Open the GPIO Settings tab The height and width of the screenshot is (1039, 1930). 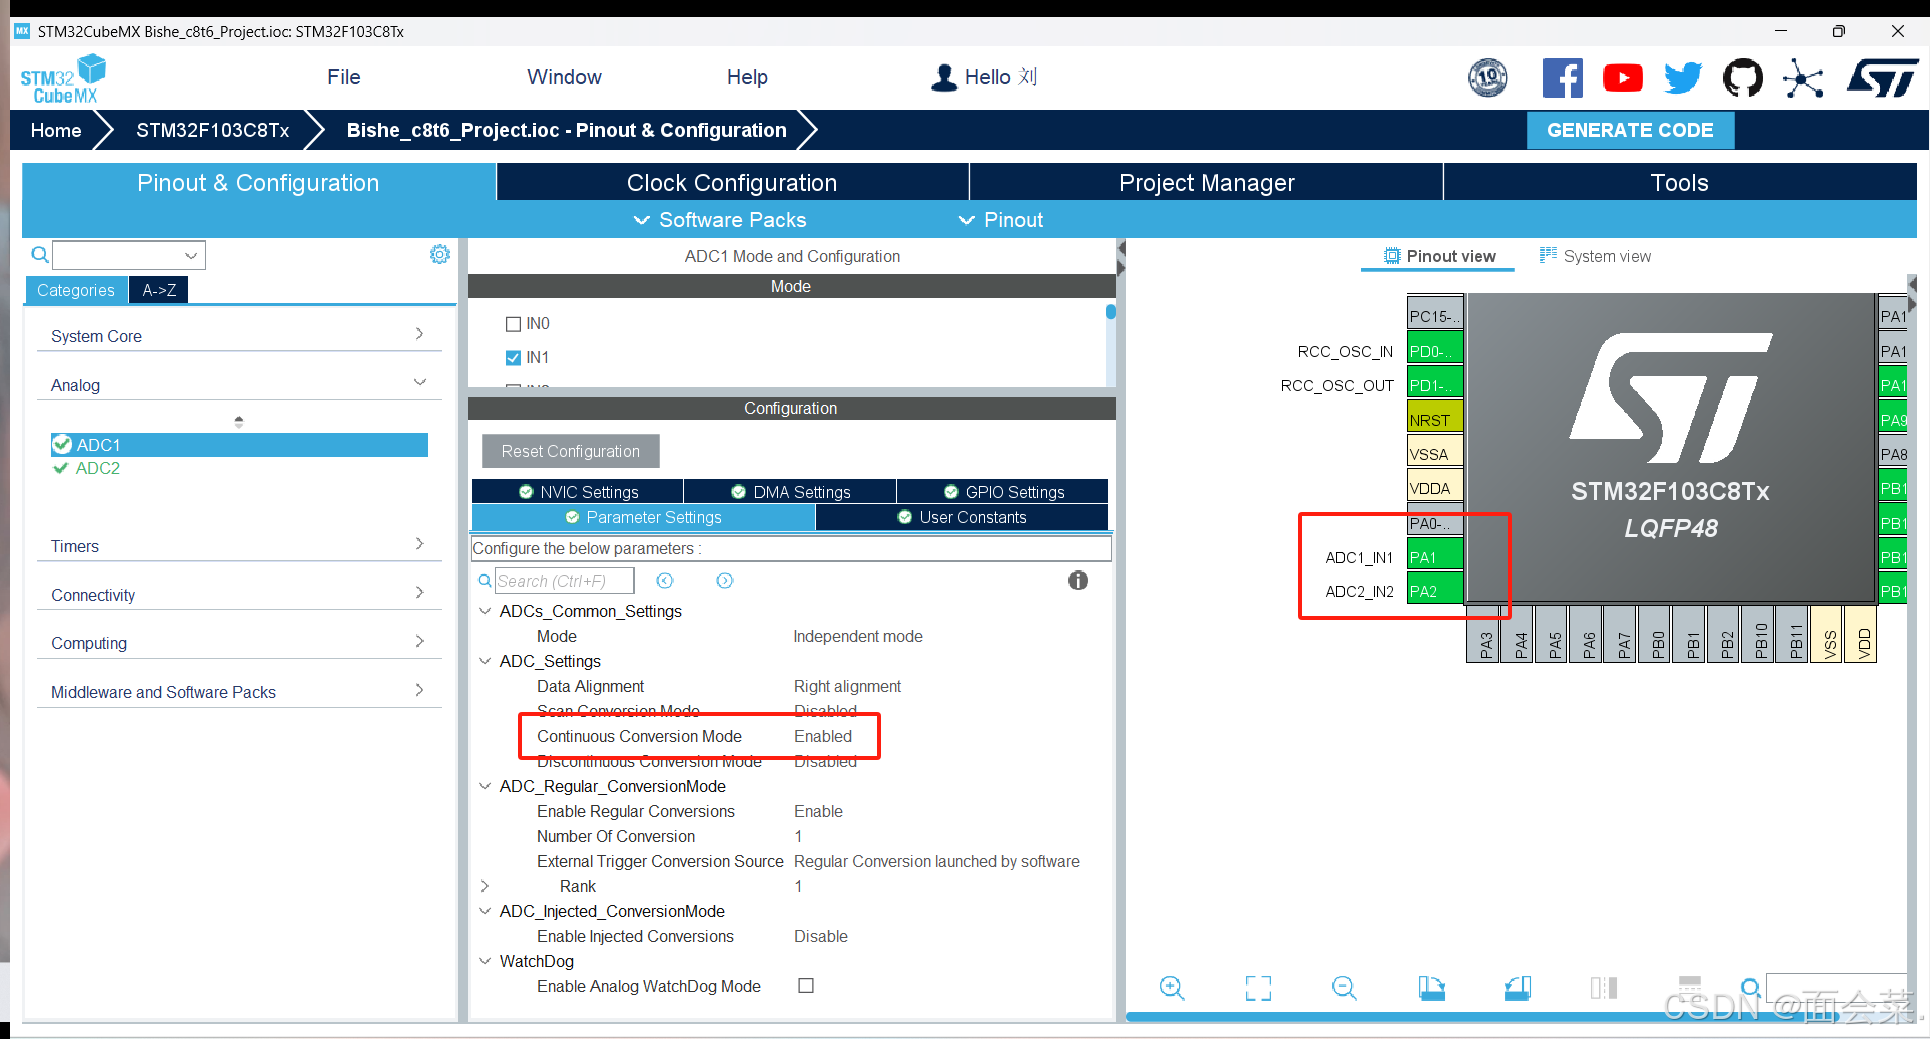(x=1003, y=492)
